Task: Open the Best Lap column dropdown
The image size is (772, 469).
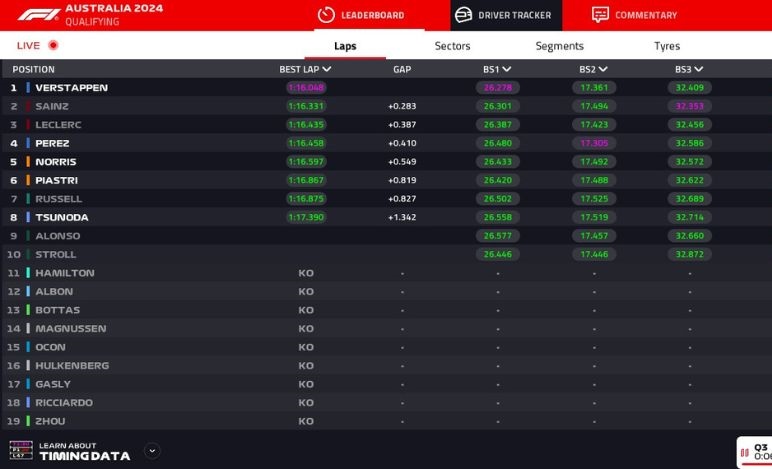Action: tap(327, 70)
